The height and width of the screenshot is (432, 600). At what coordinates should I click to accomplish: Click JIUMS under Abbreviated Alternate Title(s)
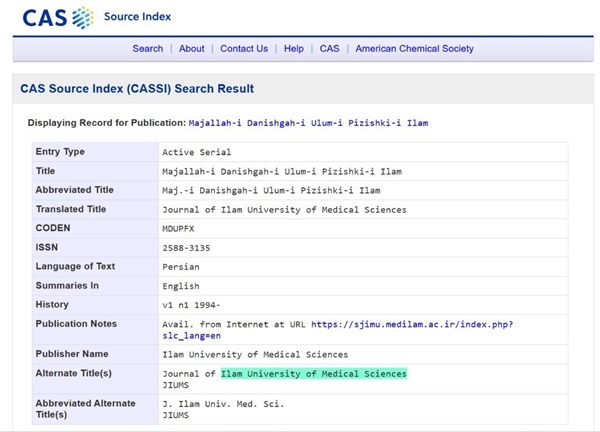(x=176, y=415)
